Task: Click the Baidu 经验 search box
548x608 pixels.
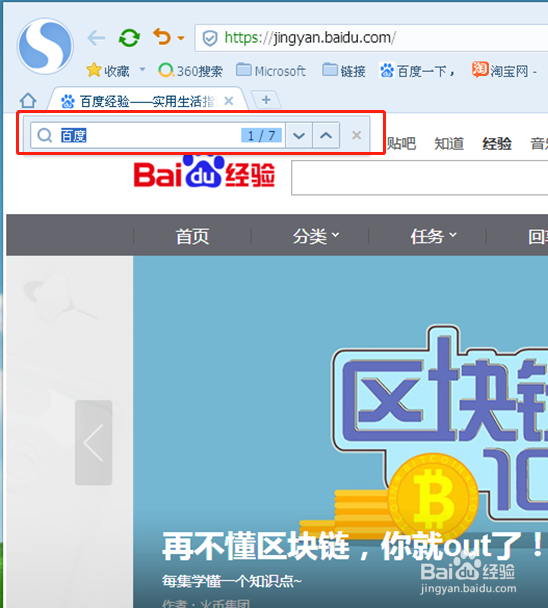Action: pos(420,178)
